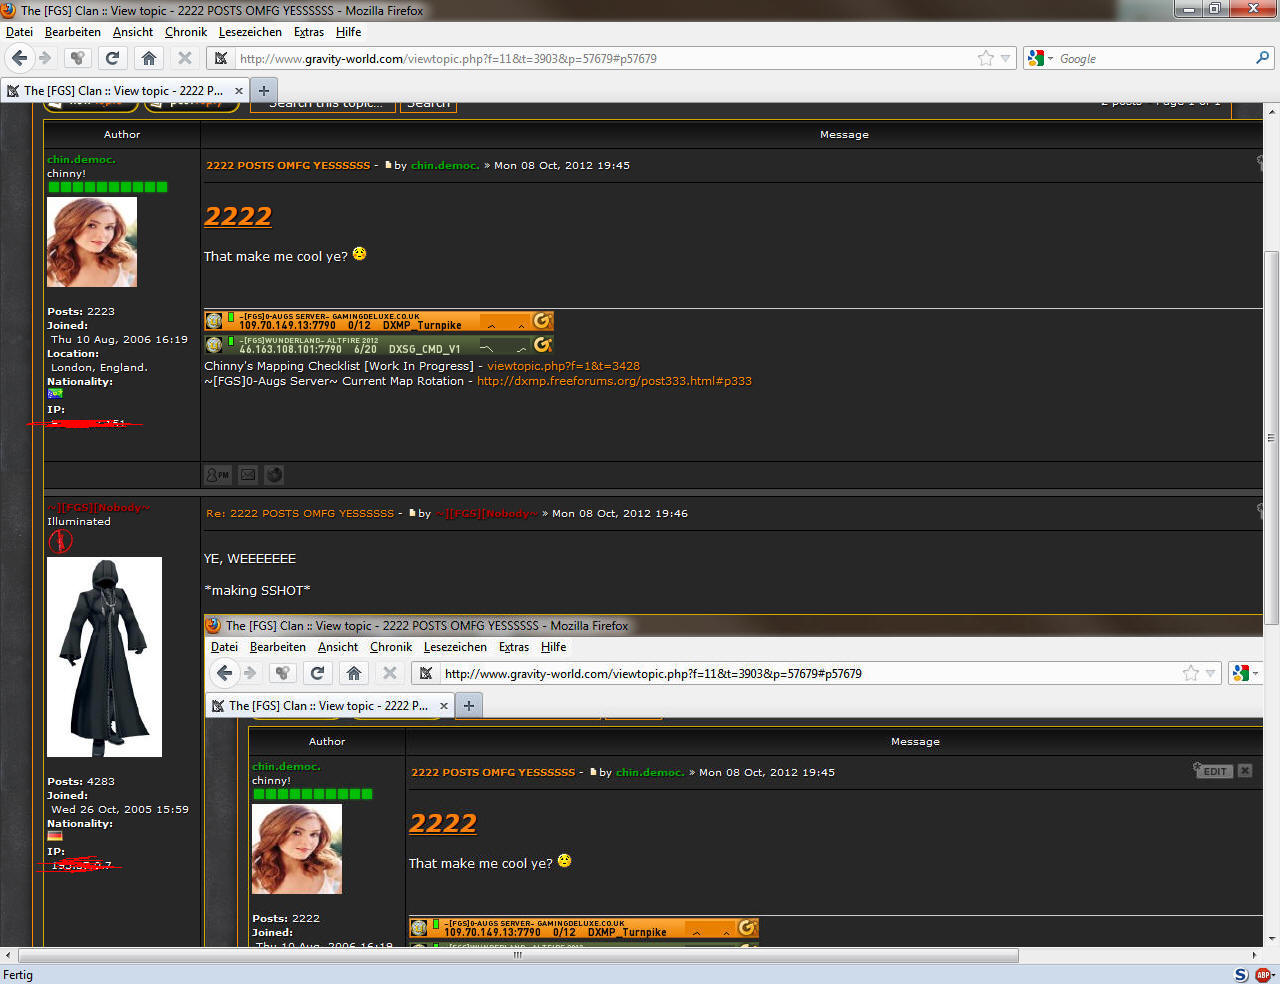The width and height of the screenshot is (1280, 984).
Task: Close the FGS Clan tab
Action: point(239,90)
